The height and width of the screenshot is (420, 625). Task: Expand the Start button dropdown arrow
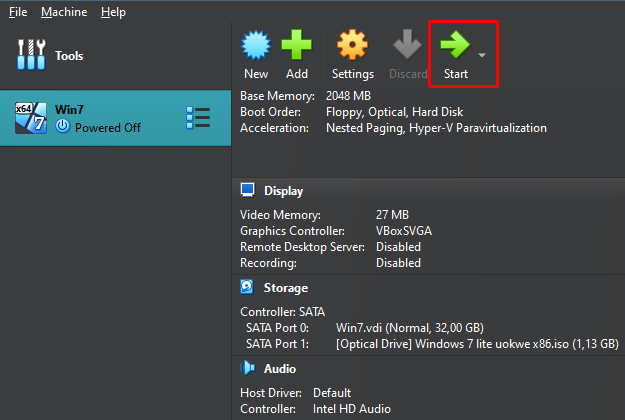482,55
